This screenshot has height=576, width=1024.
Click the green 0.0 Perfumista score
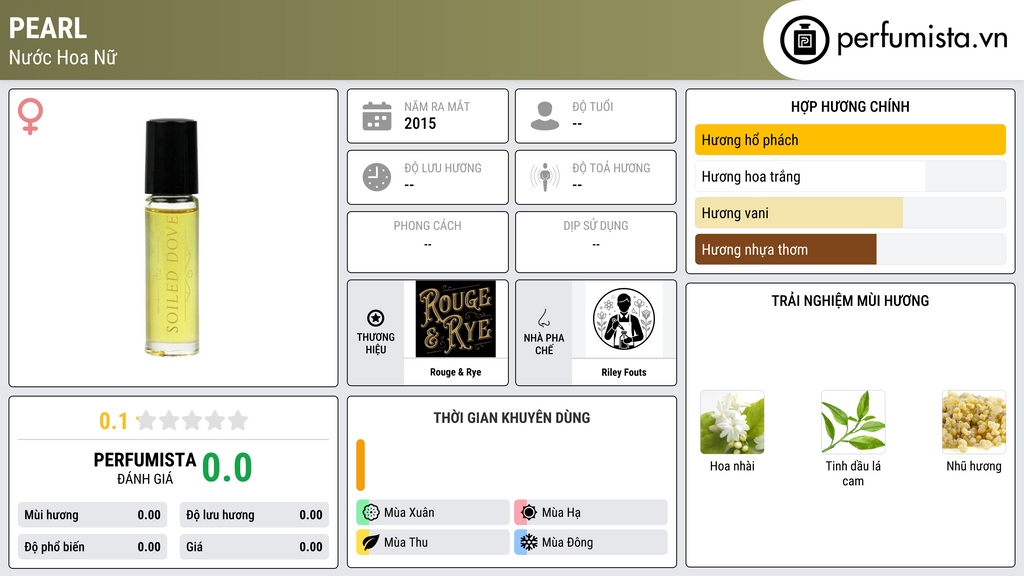[227, 468]
